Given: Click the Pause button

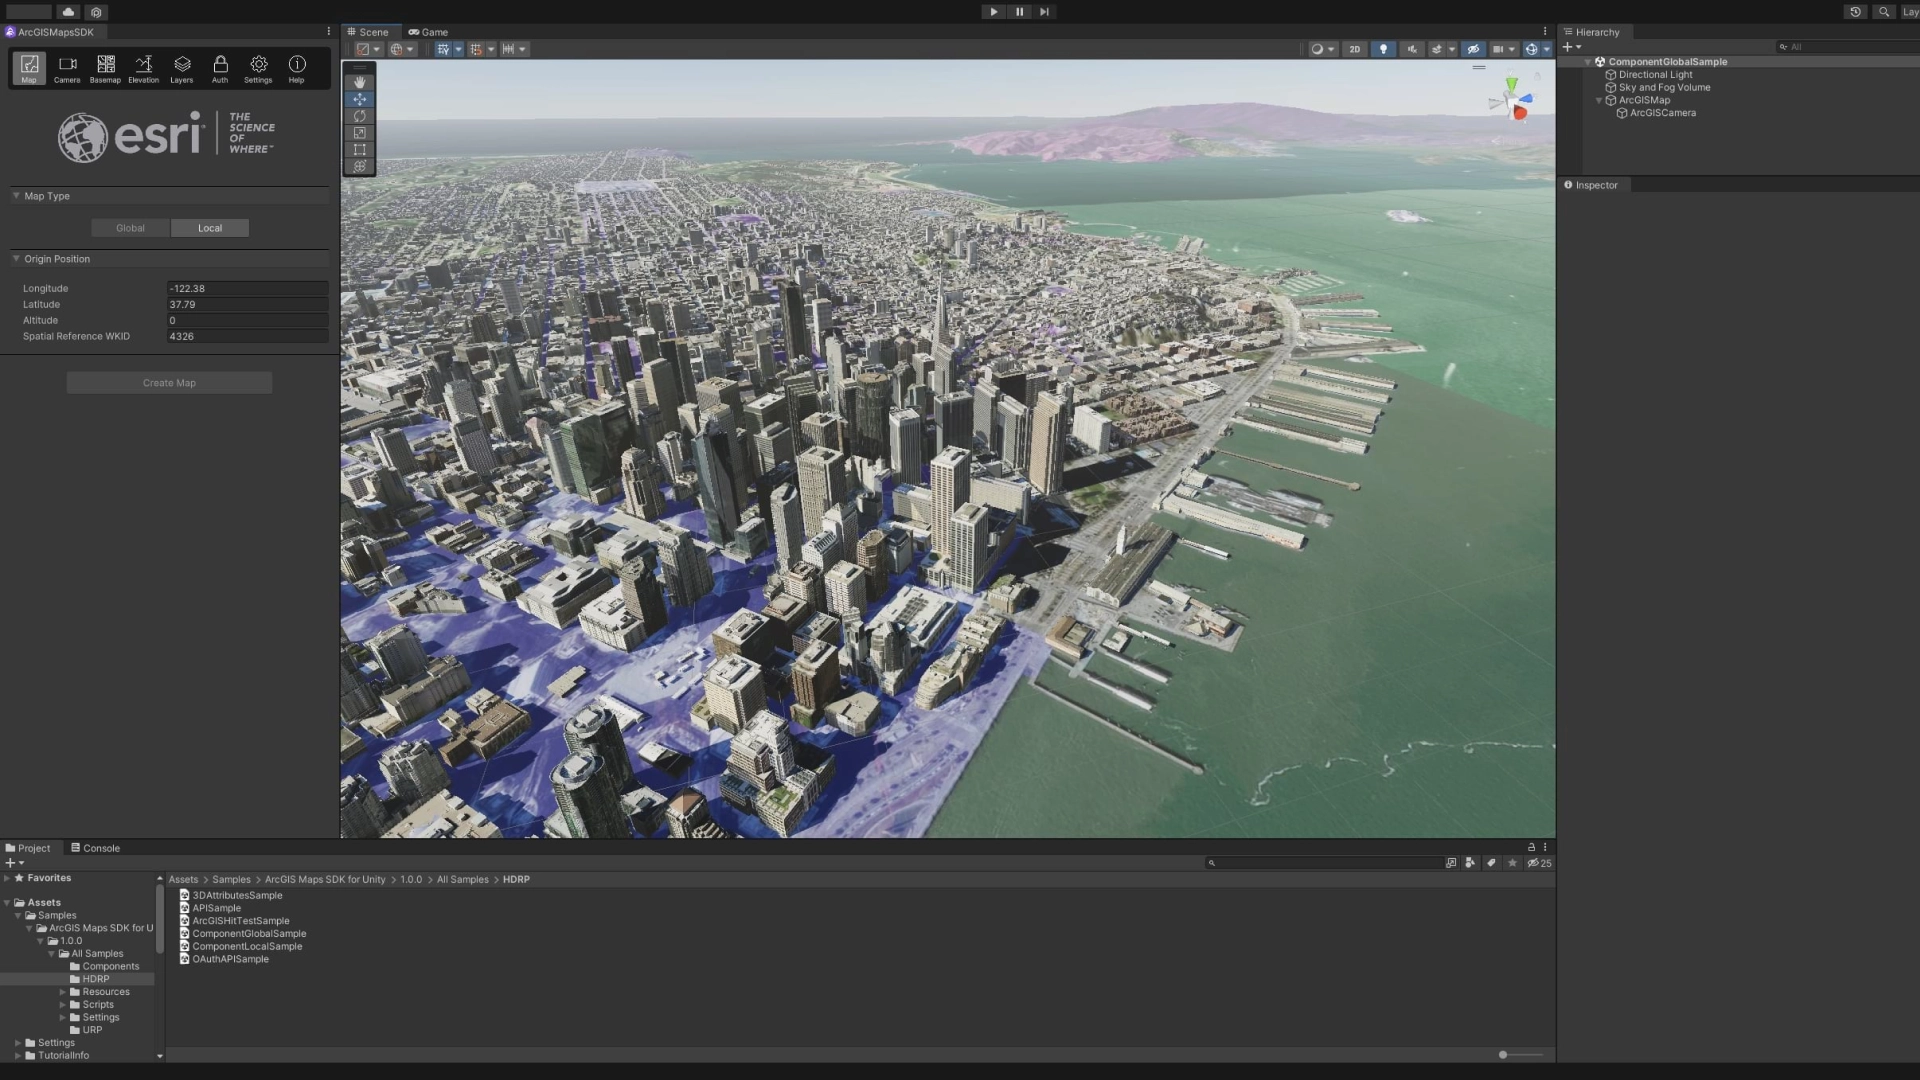Looking at the screenshot, I should tap(1019, 12).
